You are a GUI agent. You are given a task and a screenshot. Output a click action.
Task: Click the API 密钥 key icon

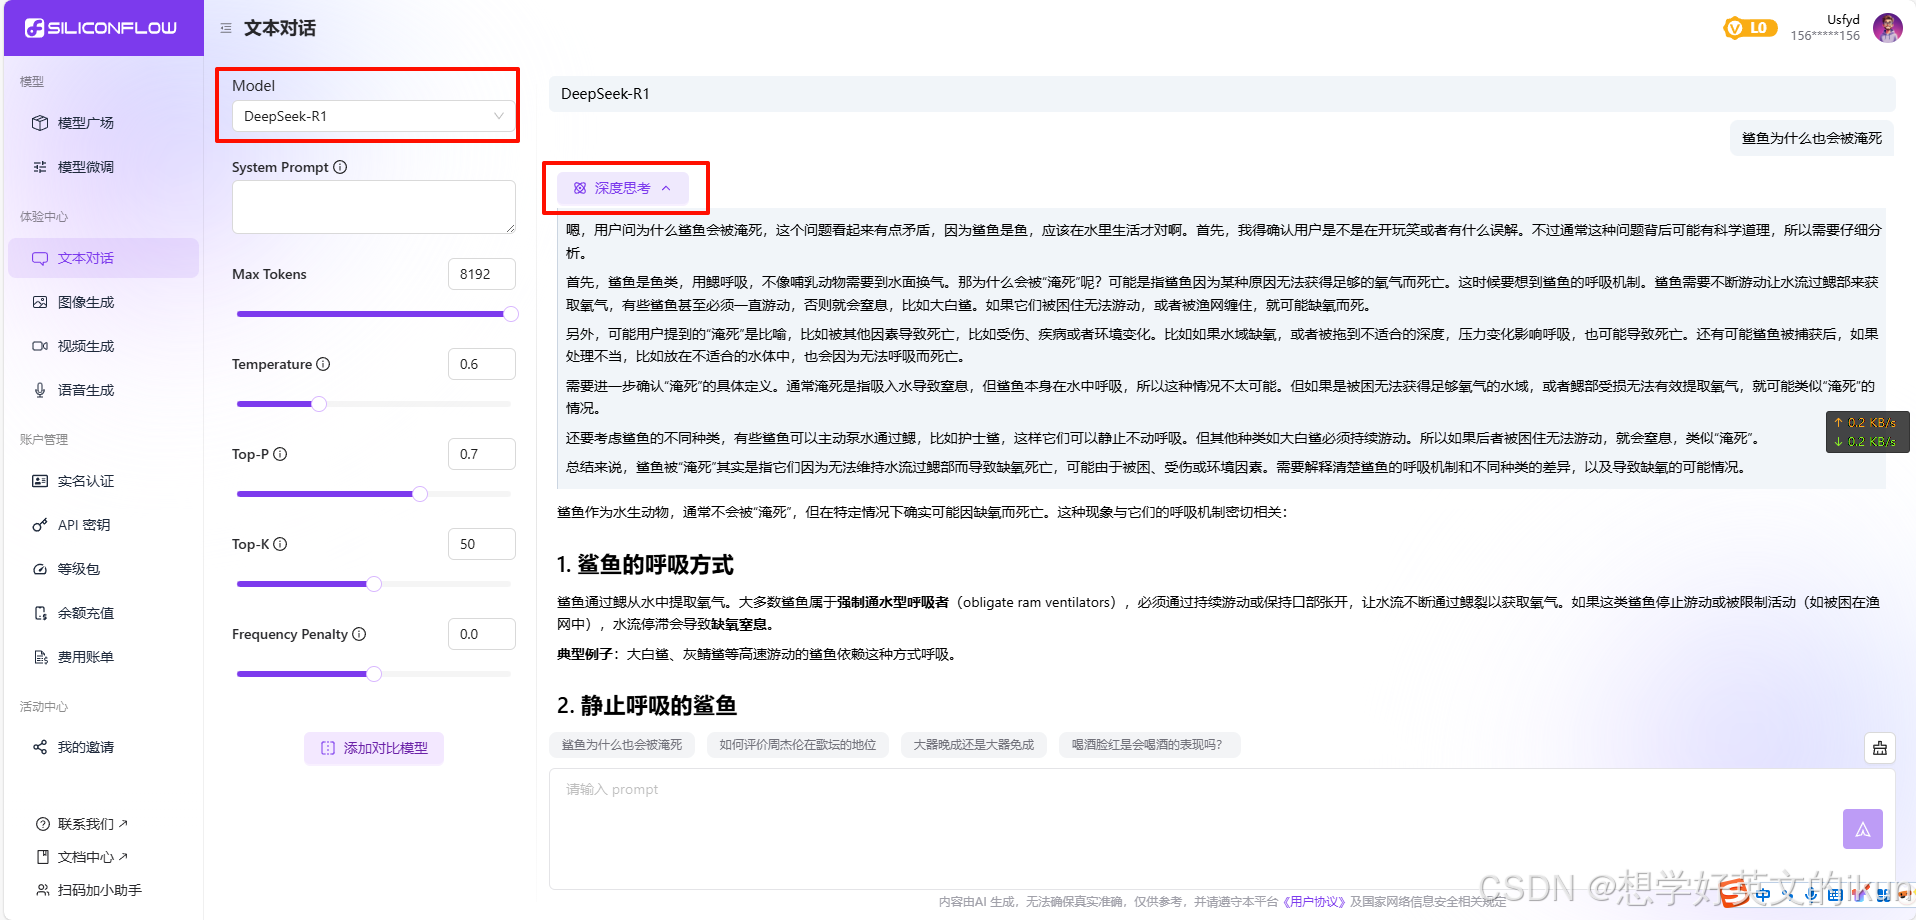(40, 525)
